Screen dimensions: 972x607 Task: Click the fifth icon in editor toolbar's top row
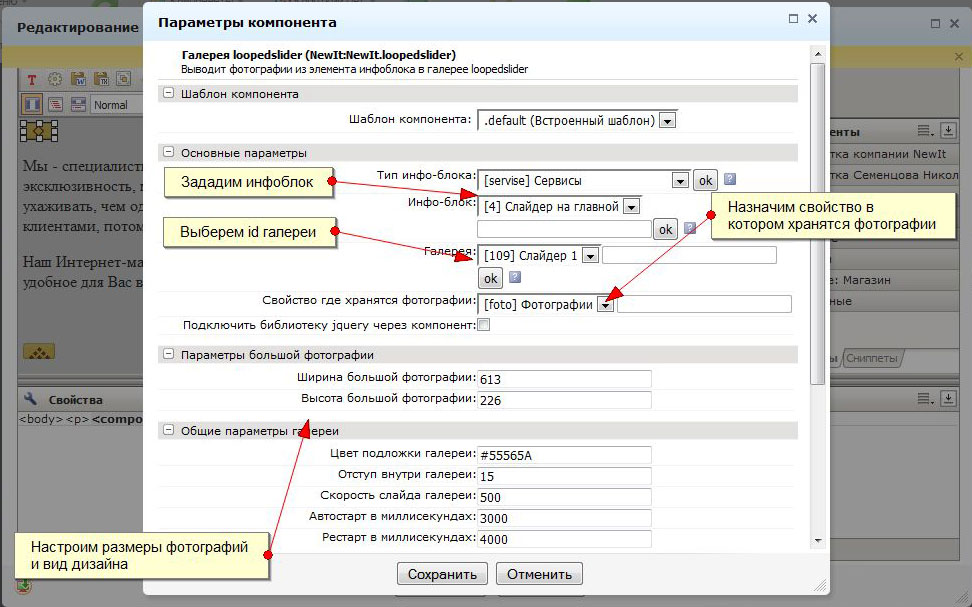124,79
